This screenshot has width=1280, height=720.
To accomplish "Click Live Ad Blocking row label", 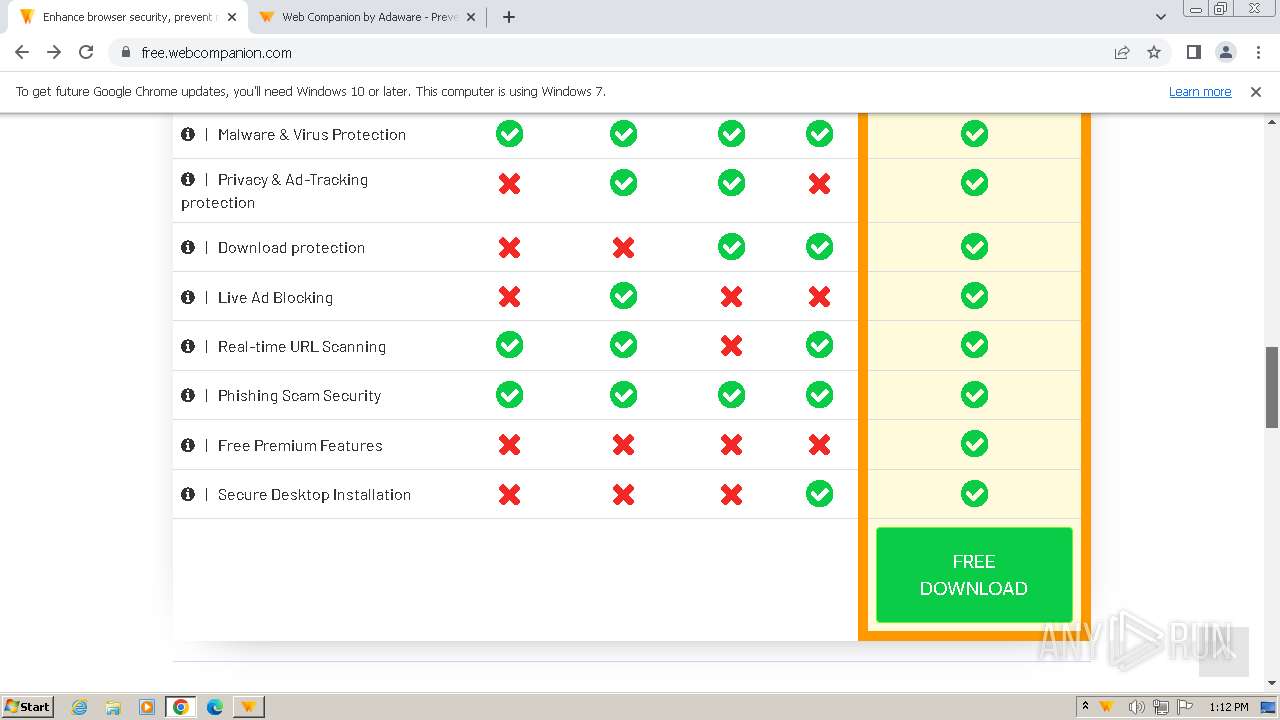I will pyautogui.click(x=275, y=297).
